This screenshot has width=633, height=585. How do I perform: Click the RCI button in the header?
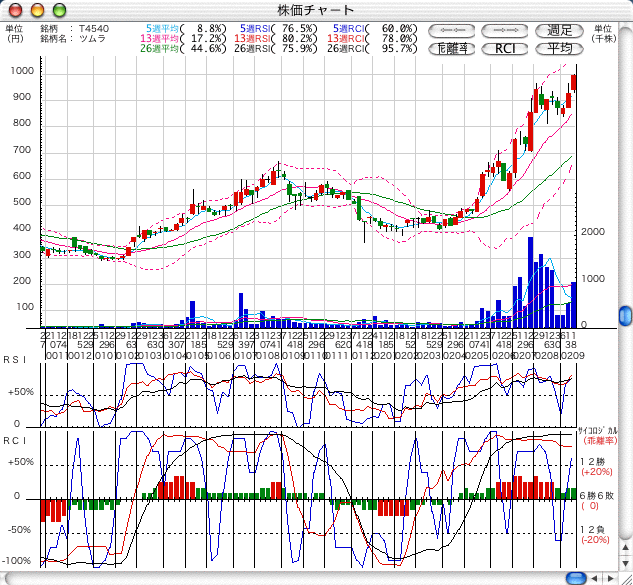click(x=505, y=49)
